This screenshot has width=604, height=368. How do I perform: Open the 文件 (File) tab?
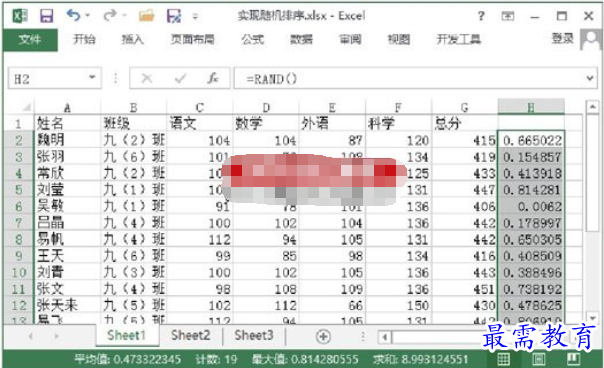[x=30, y=39]
